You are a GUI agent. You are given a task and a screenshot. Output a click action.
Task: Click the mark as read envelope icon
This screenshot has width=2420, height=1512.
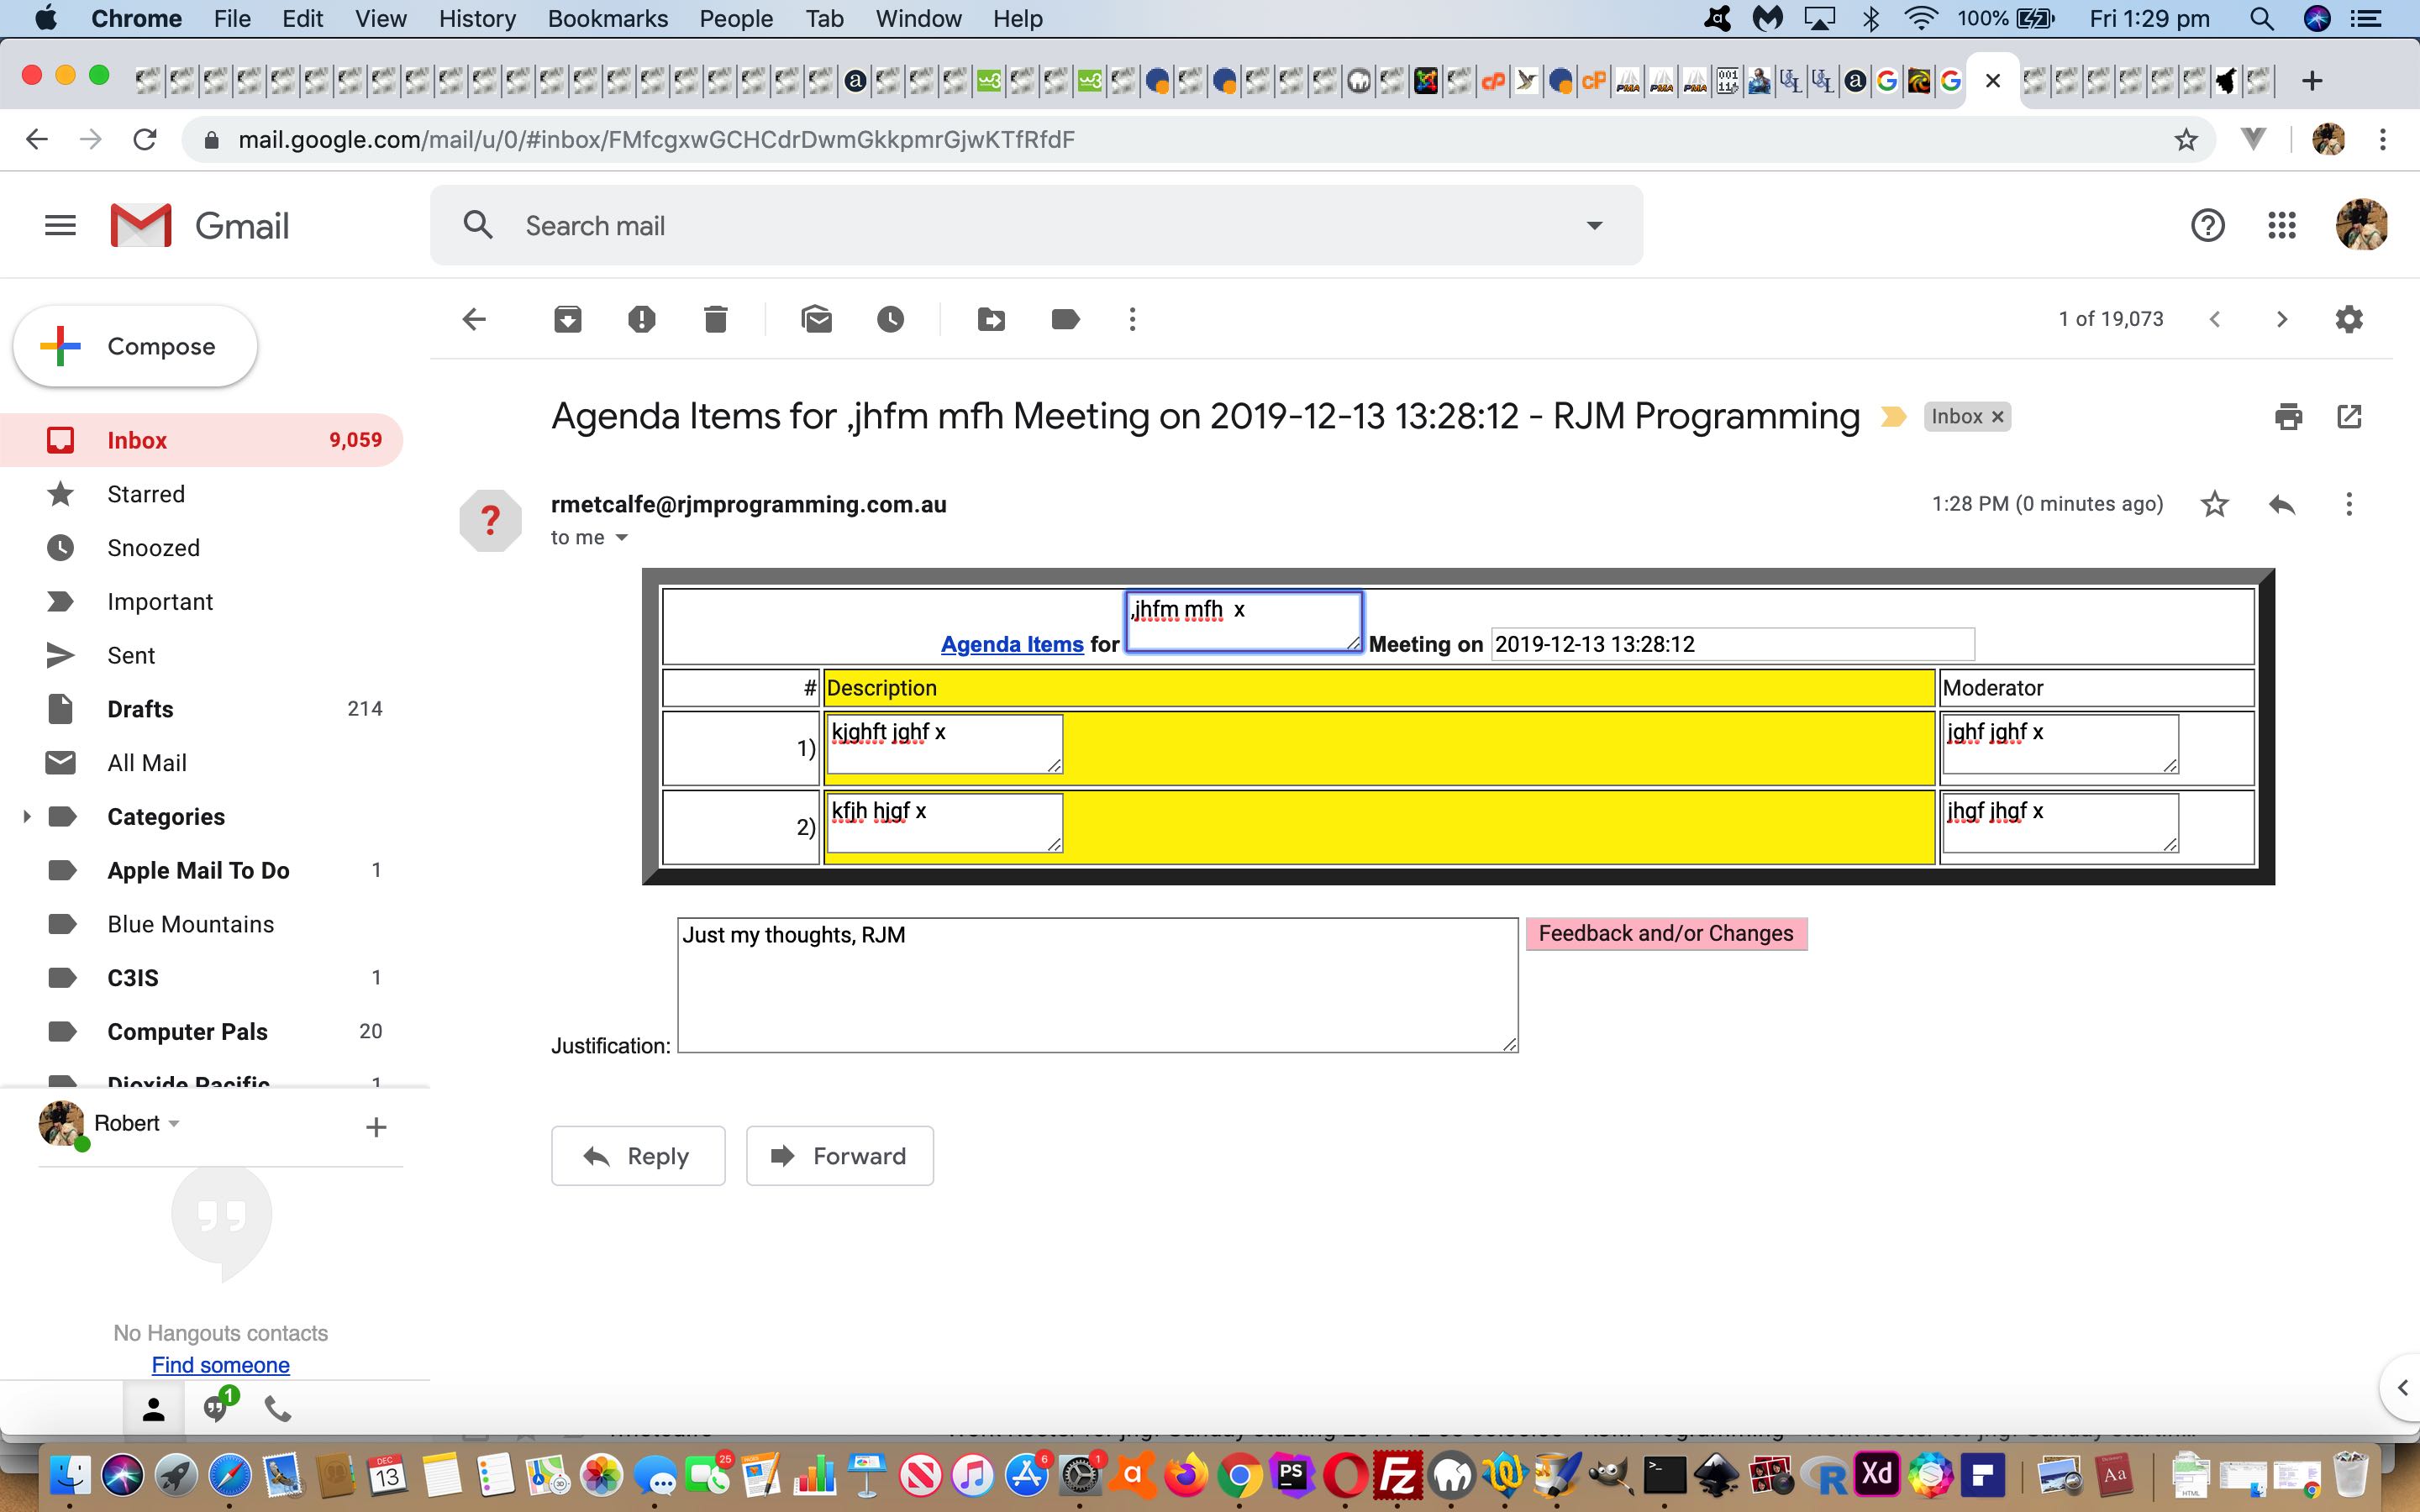point(813,318)
